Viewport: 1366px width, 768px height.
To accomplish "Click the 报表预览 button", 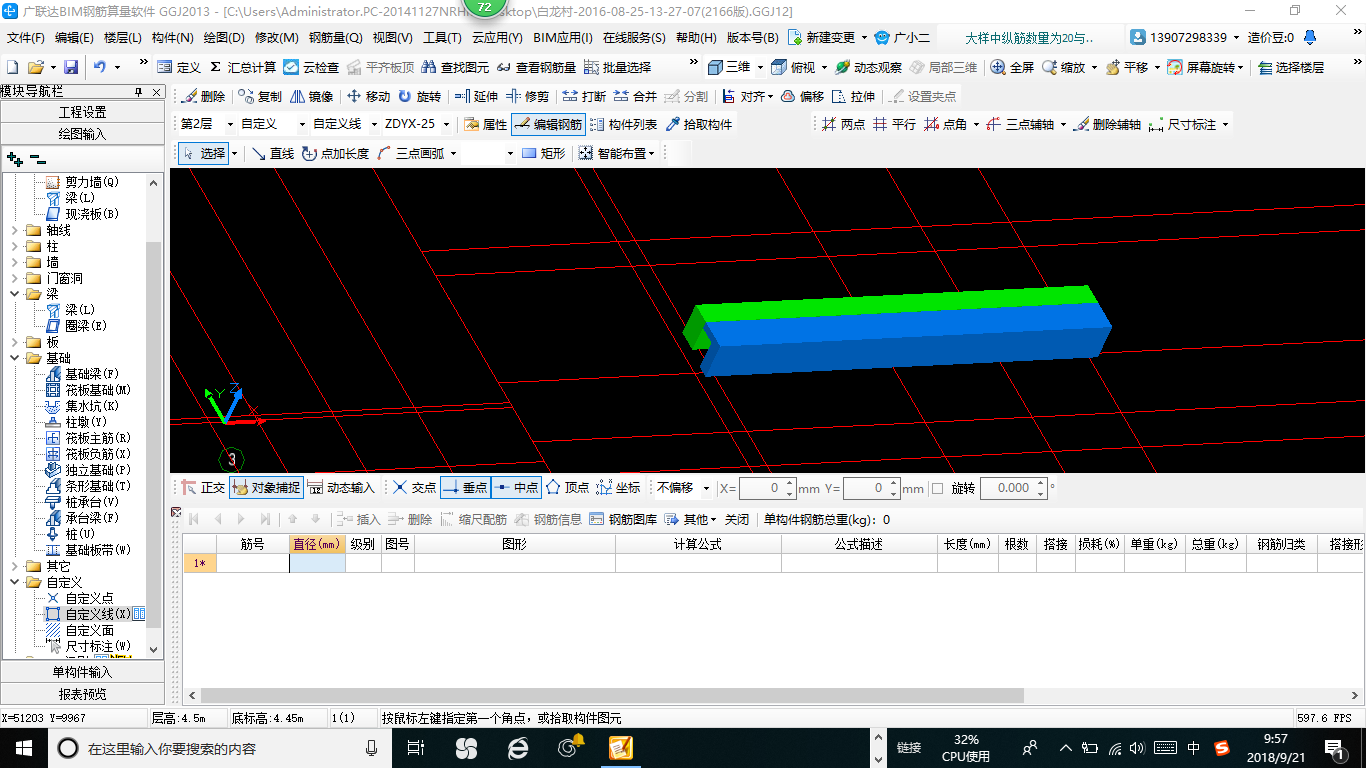I will (82, 694).
